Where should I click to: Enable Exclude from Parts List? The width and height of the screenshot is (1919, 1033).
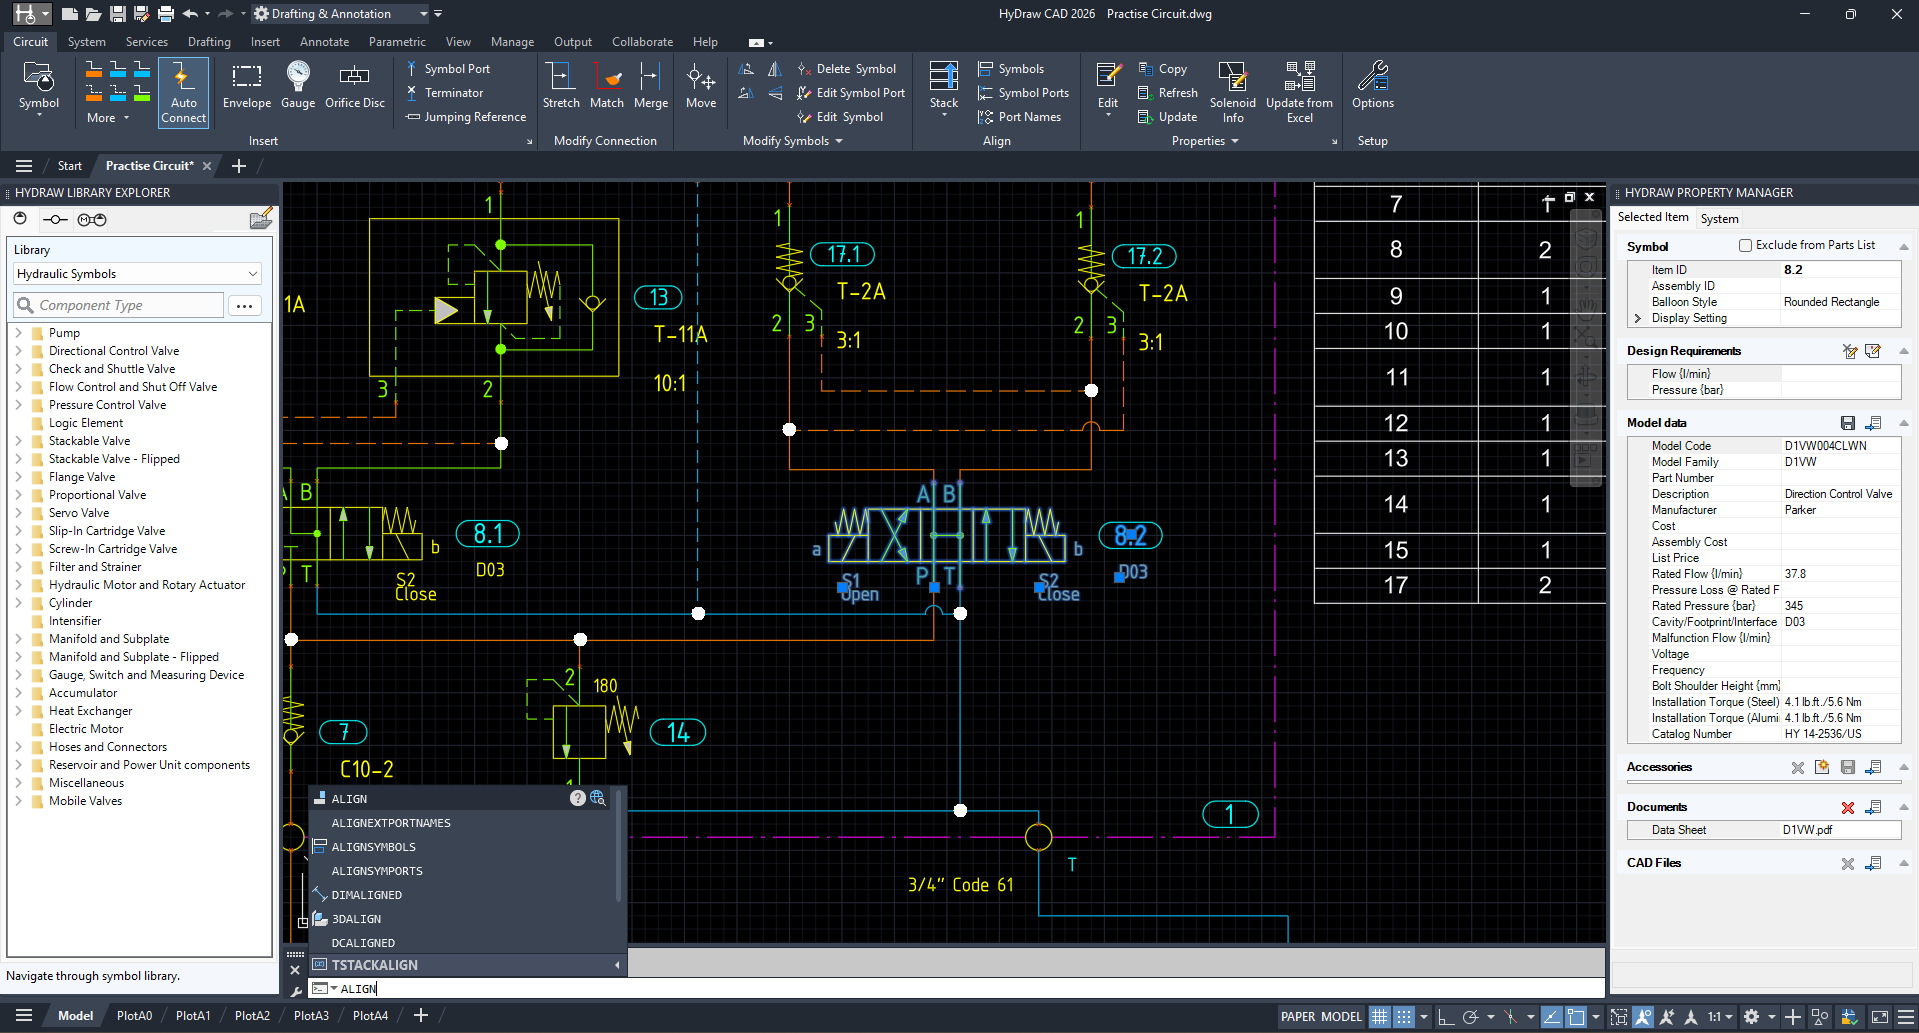coord(1746,245)
